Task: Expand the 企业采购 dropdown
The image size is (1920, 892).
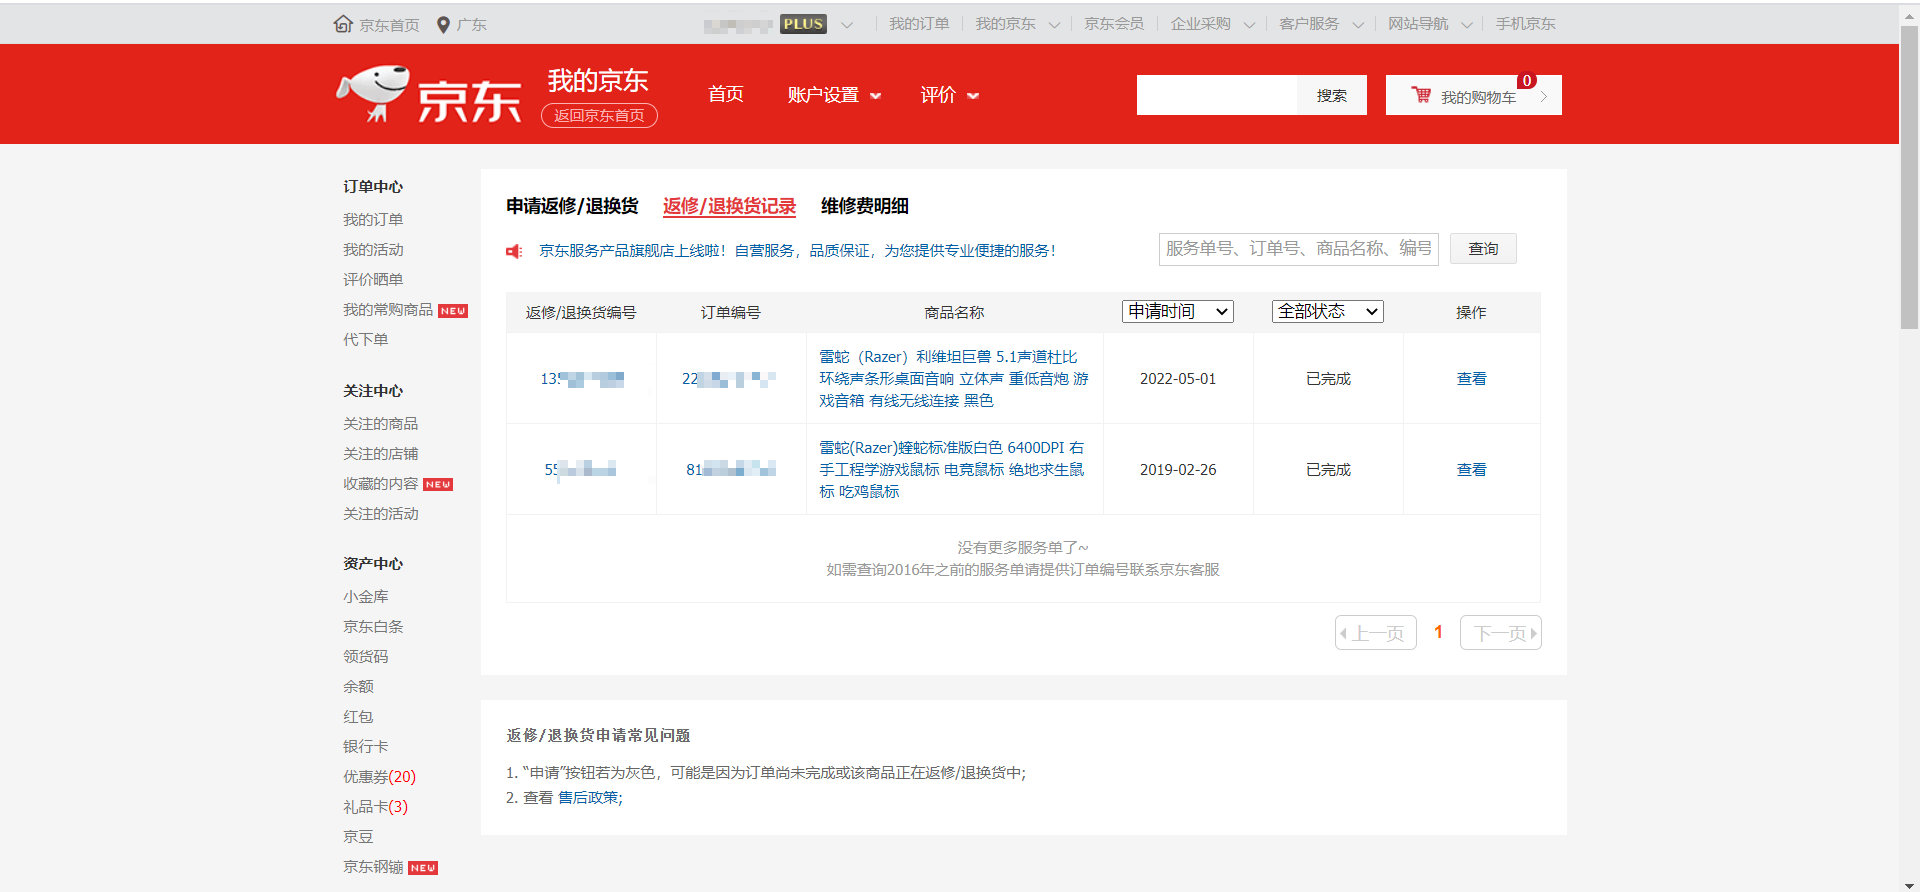Action: 1249,25
